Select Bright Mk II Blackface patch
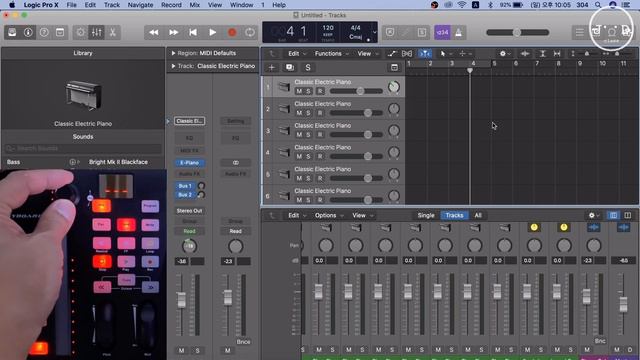The image size is (640, 360). [118, 162]
